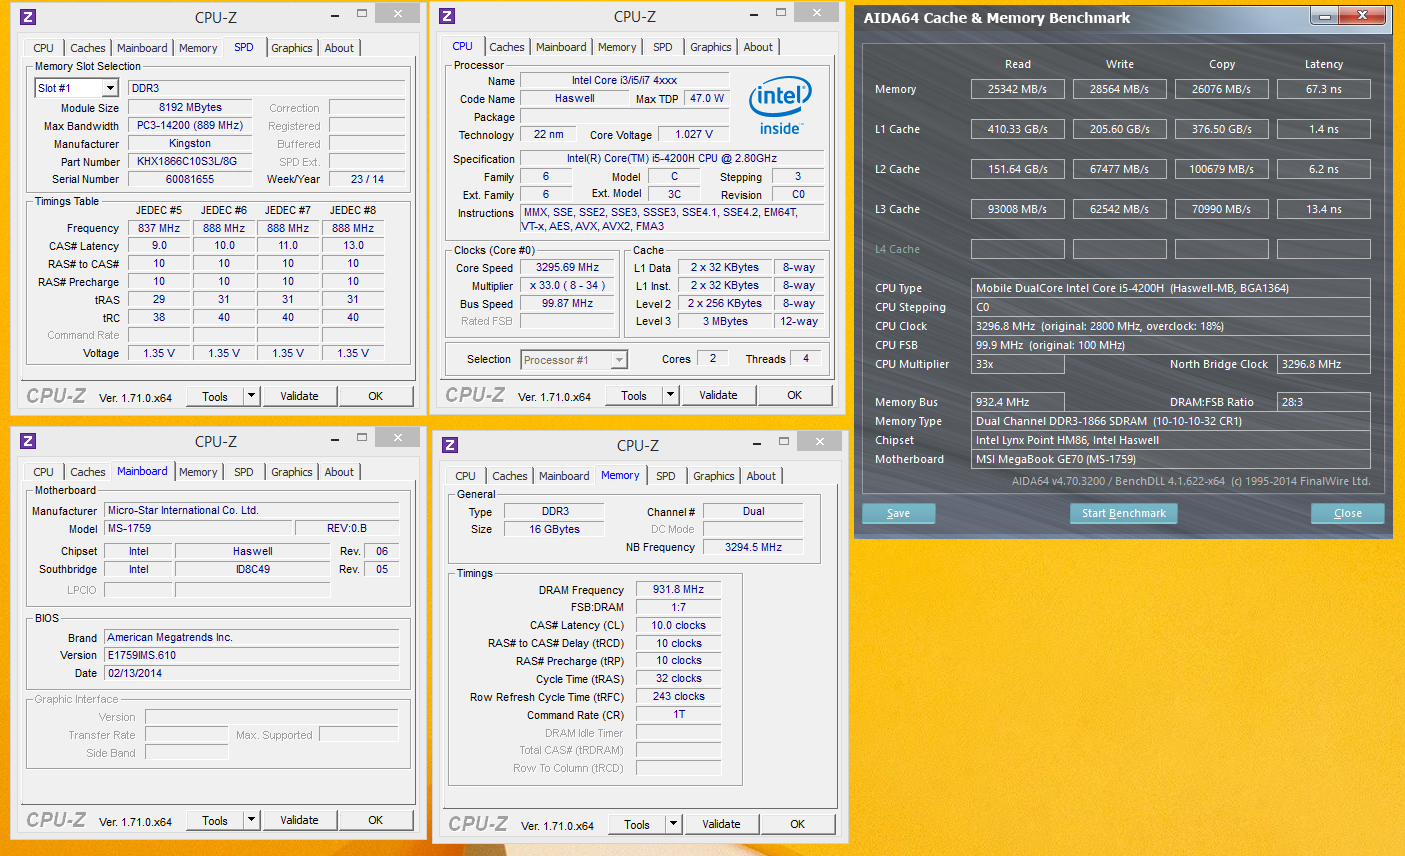Click Validate in the SPD window
Screen dimensions: 1405x856
coord(299,396)
